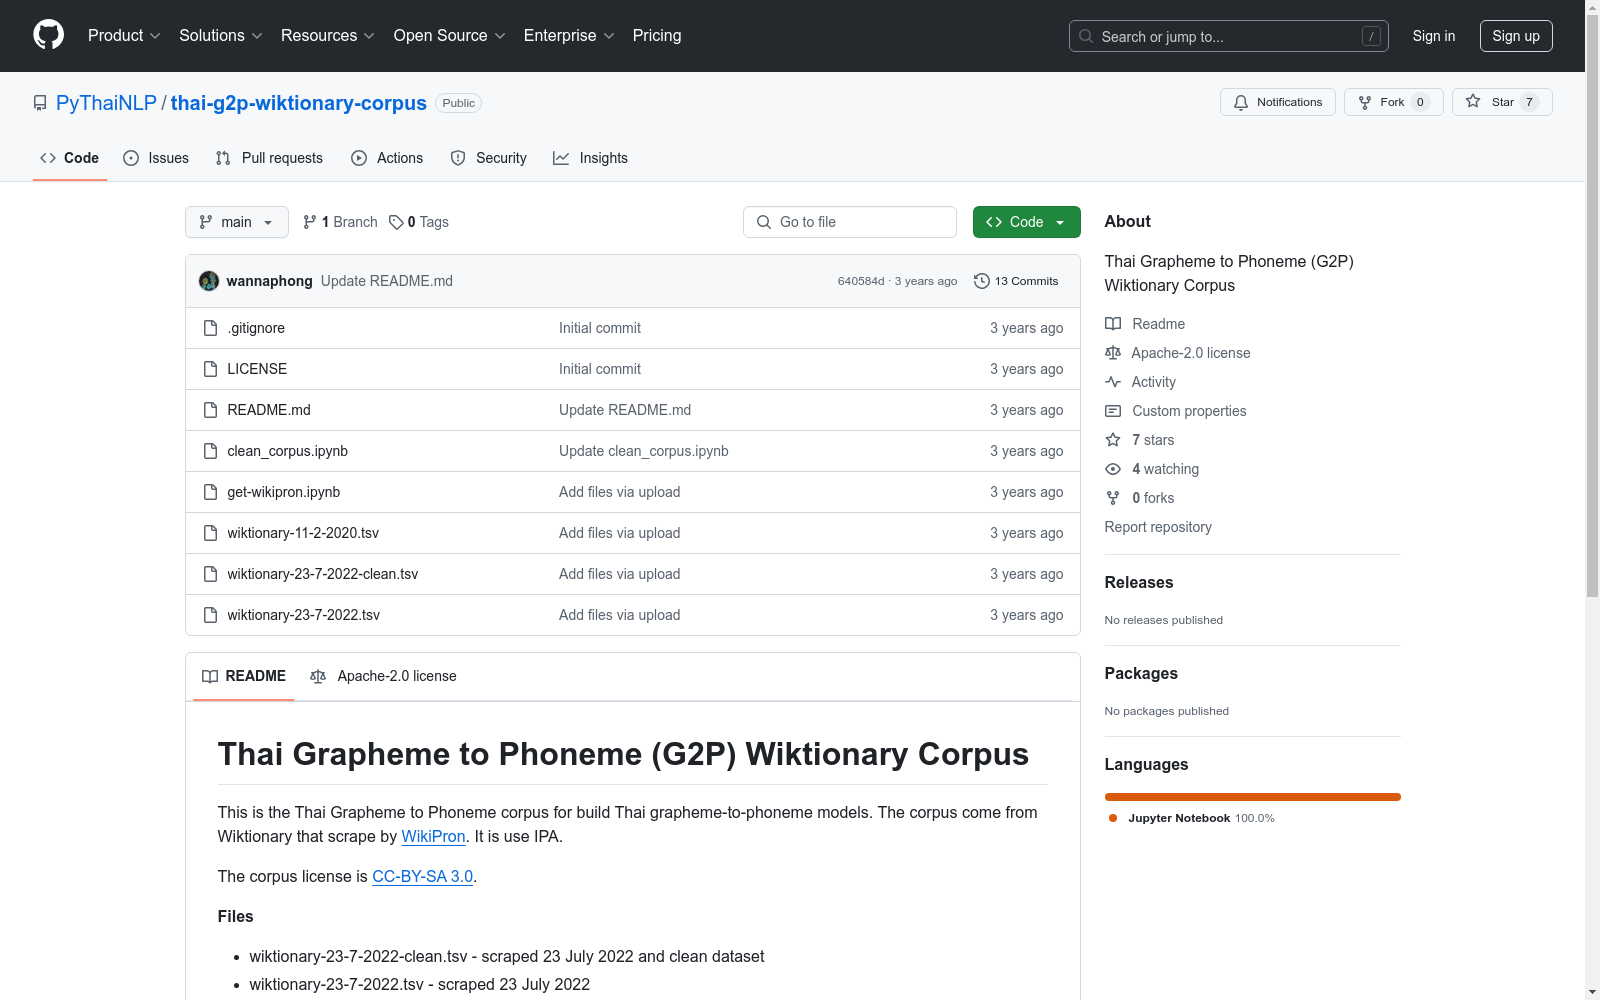The image size is (1600, 1000).
Task: Click the file icon next to LICENSE
Action: point(210,369)
